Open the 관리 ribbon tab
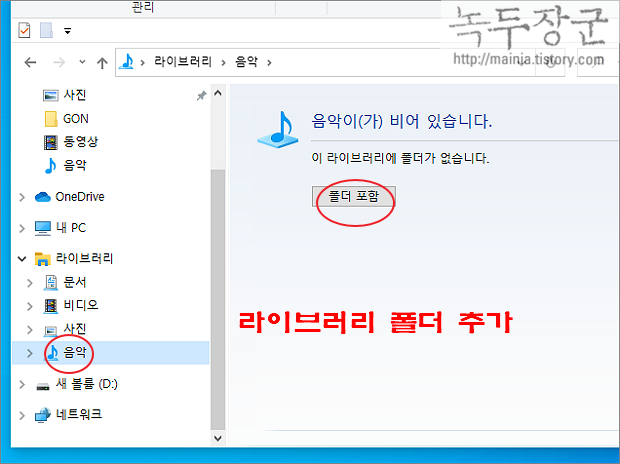The width and height of the screenshot is (620, 464). (143, 8)
